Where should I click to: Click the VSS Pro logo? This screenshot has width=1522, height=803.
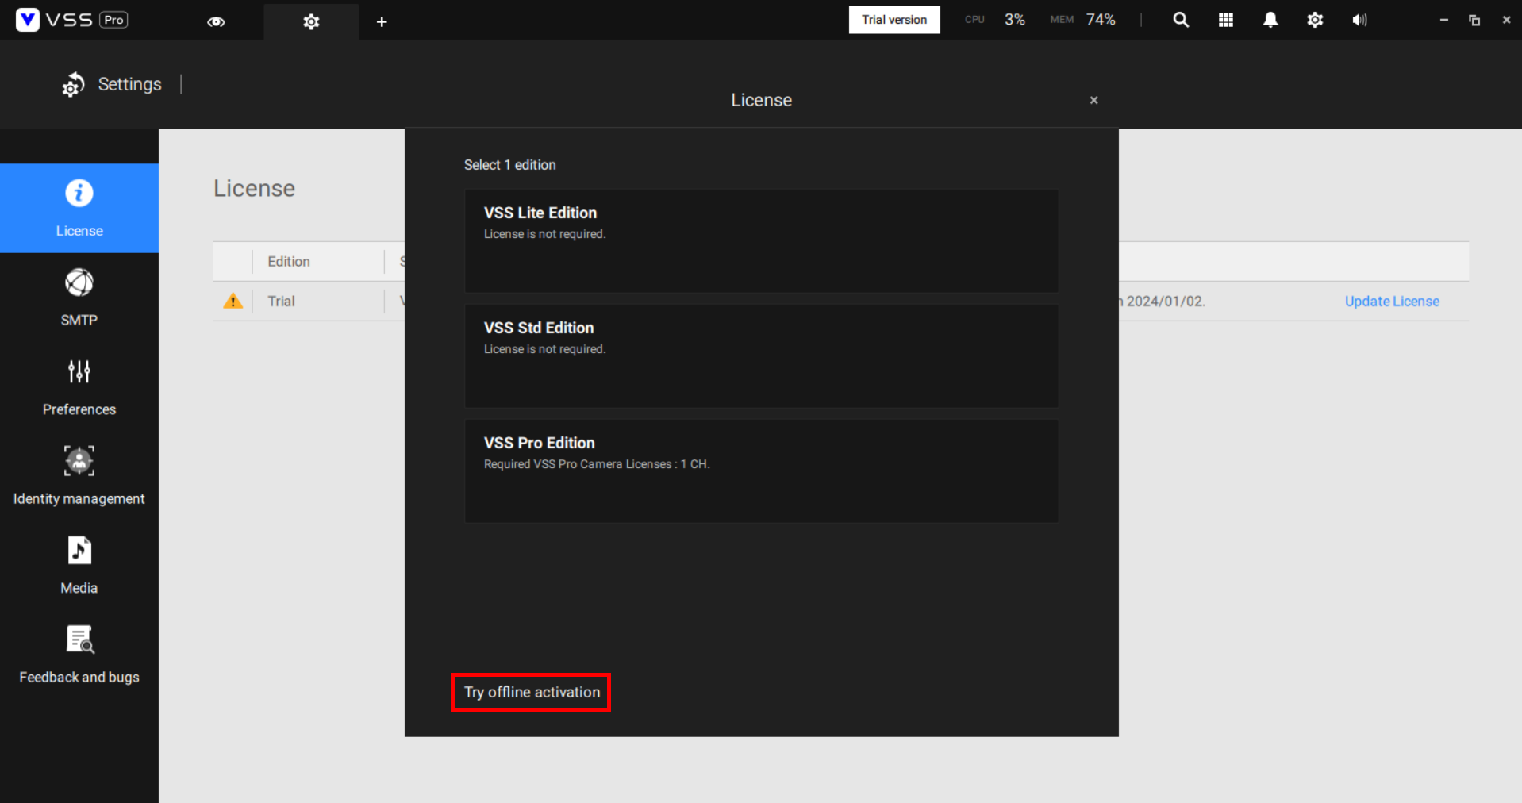tap(72, 20)
